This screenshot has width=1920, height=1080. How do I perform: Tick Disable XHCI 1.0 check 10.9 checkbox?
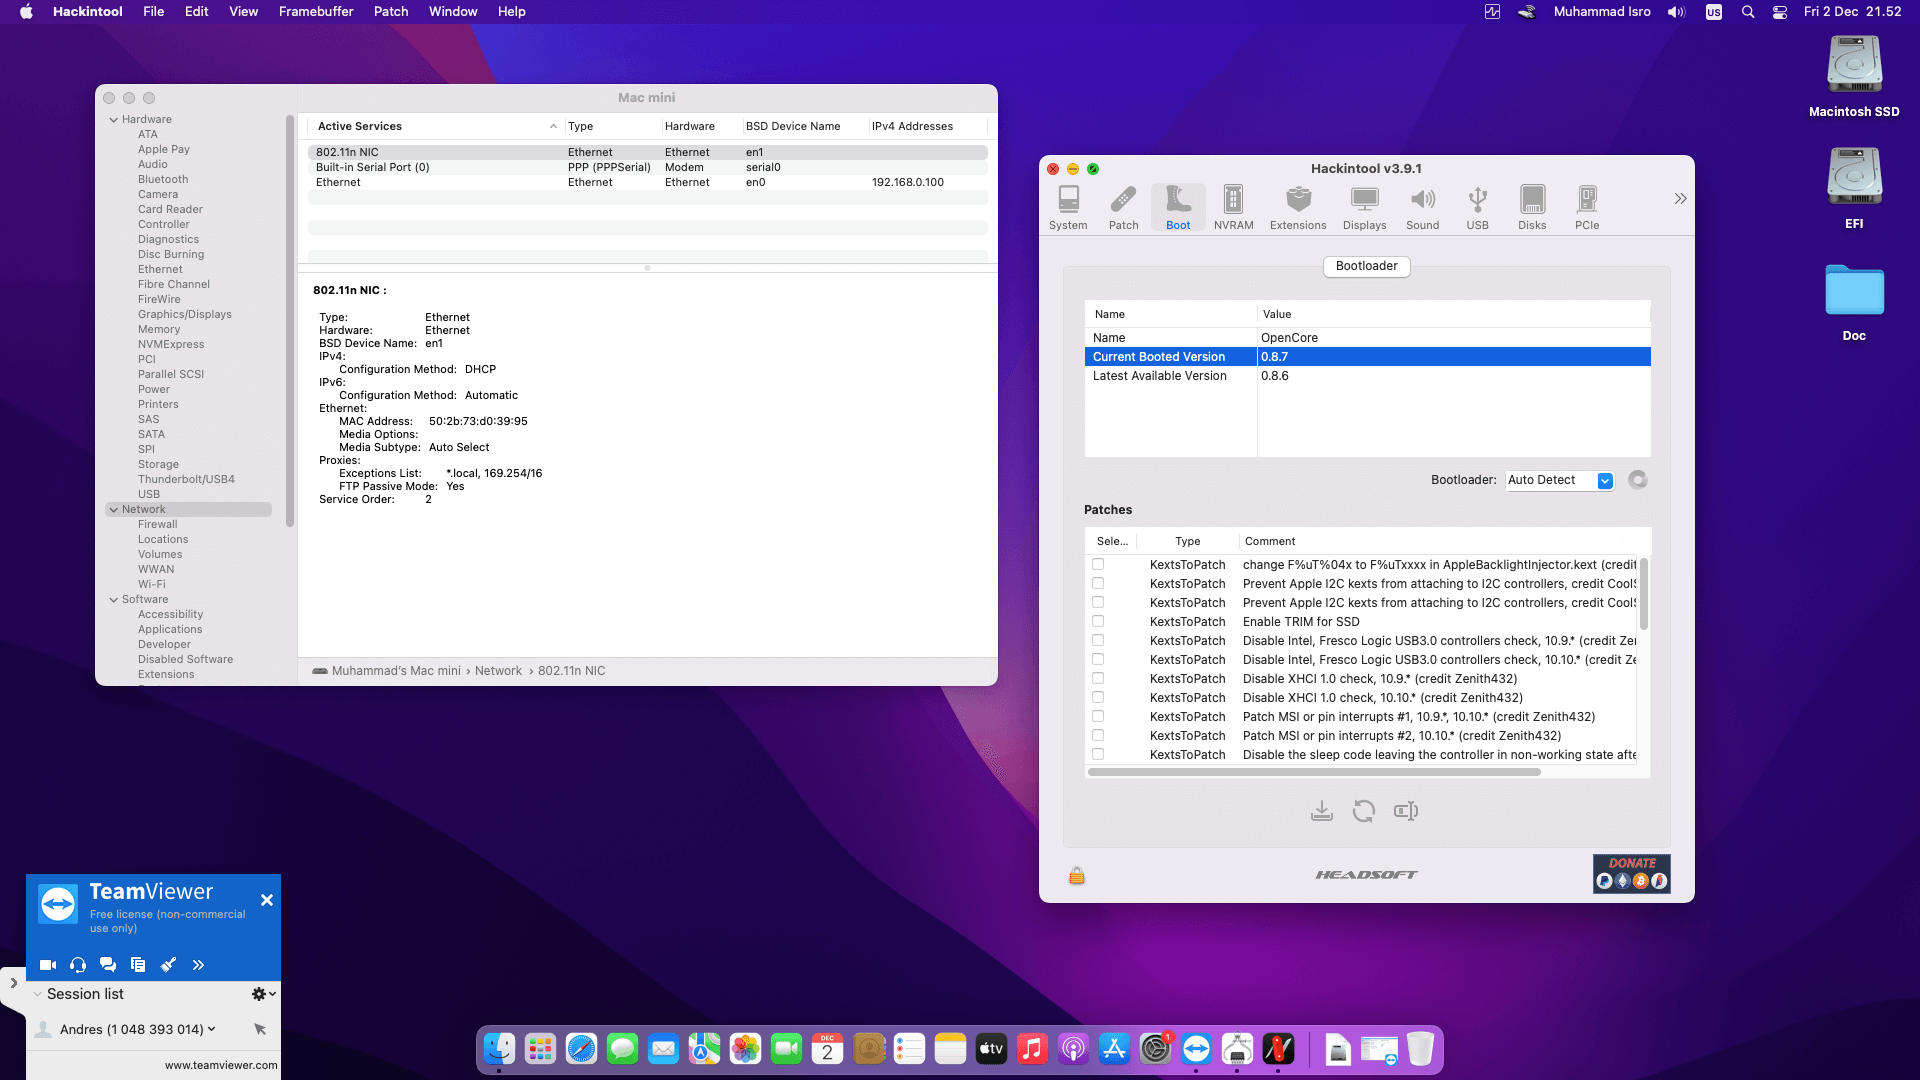click(1098, 678)
